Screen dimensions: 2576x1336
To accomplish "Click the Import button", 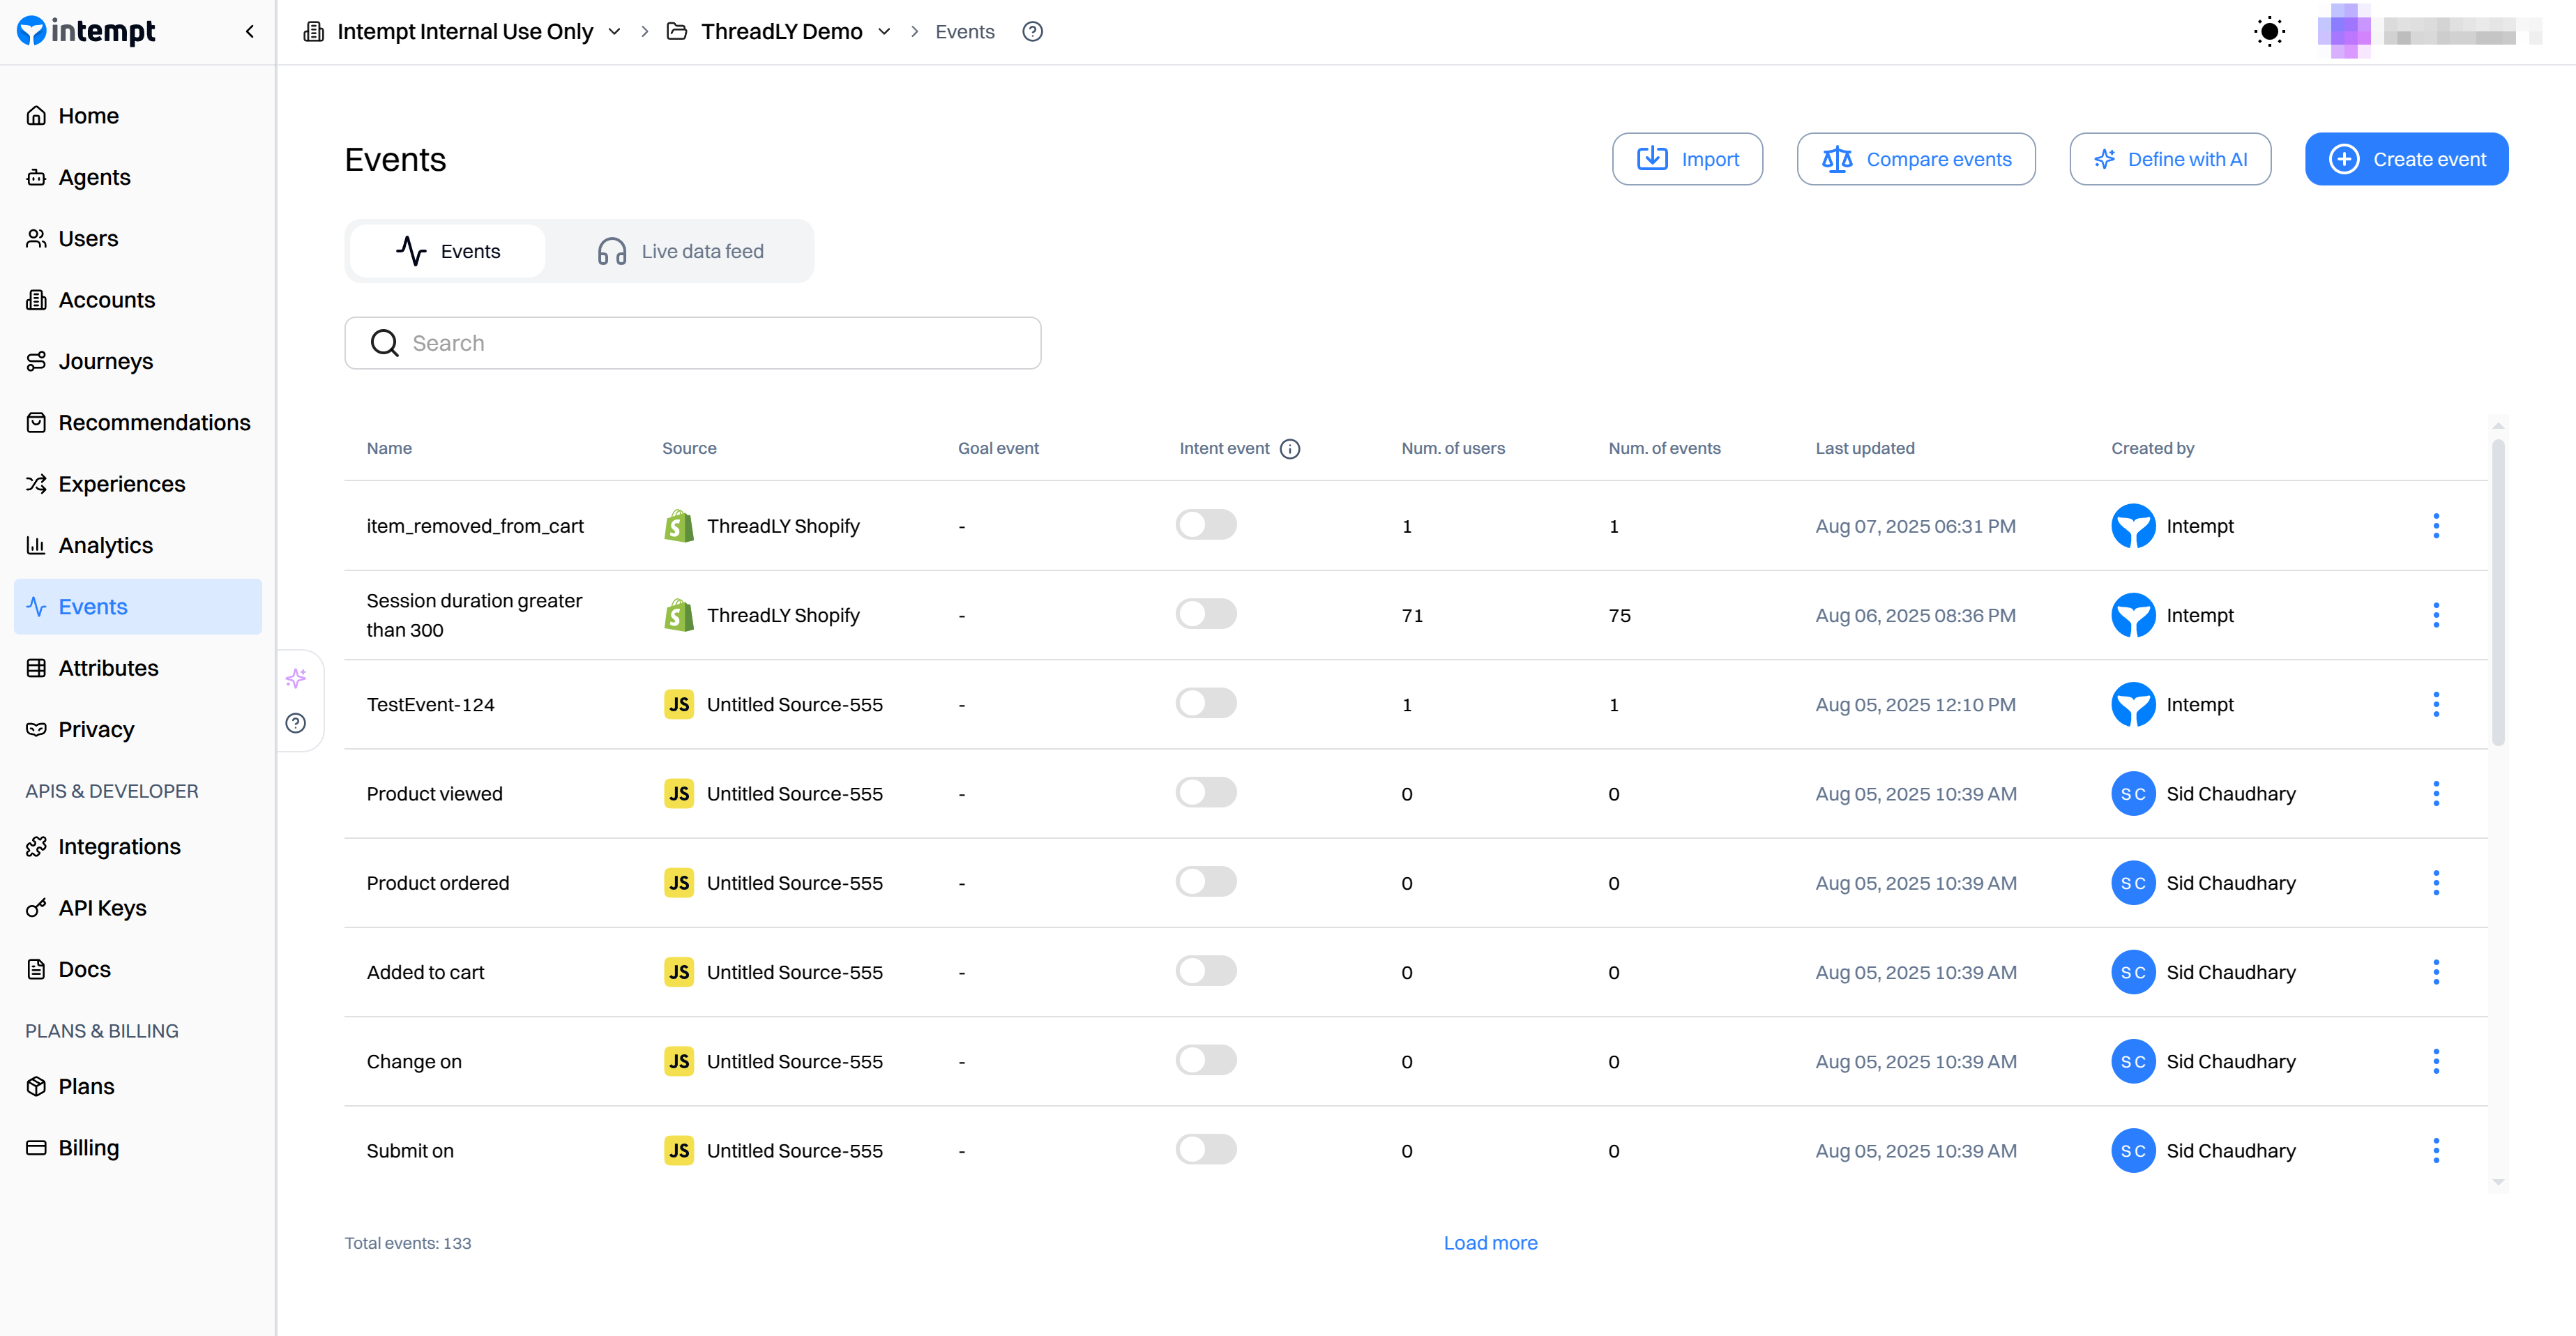I will pos(1687,159).
